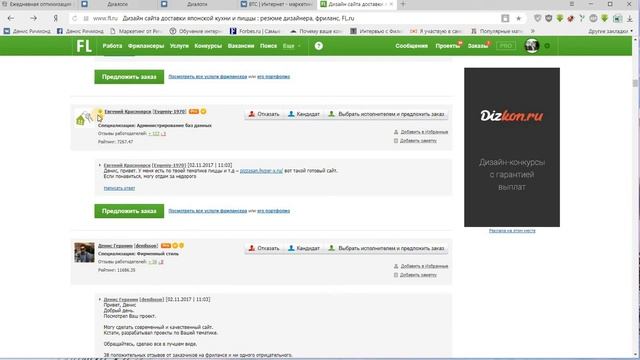This screenshot has width=640, height=360.
Task: Open the Yandex 'Я' home button
Action: coord(56,18)
